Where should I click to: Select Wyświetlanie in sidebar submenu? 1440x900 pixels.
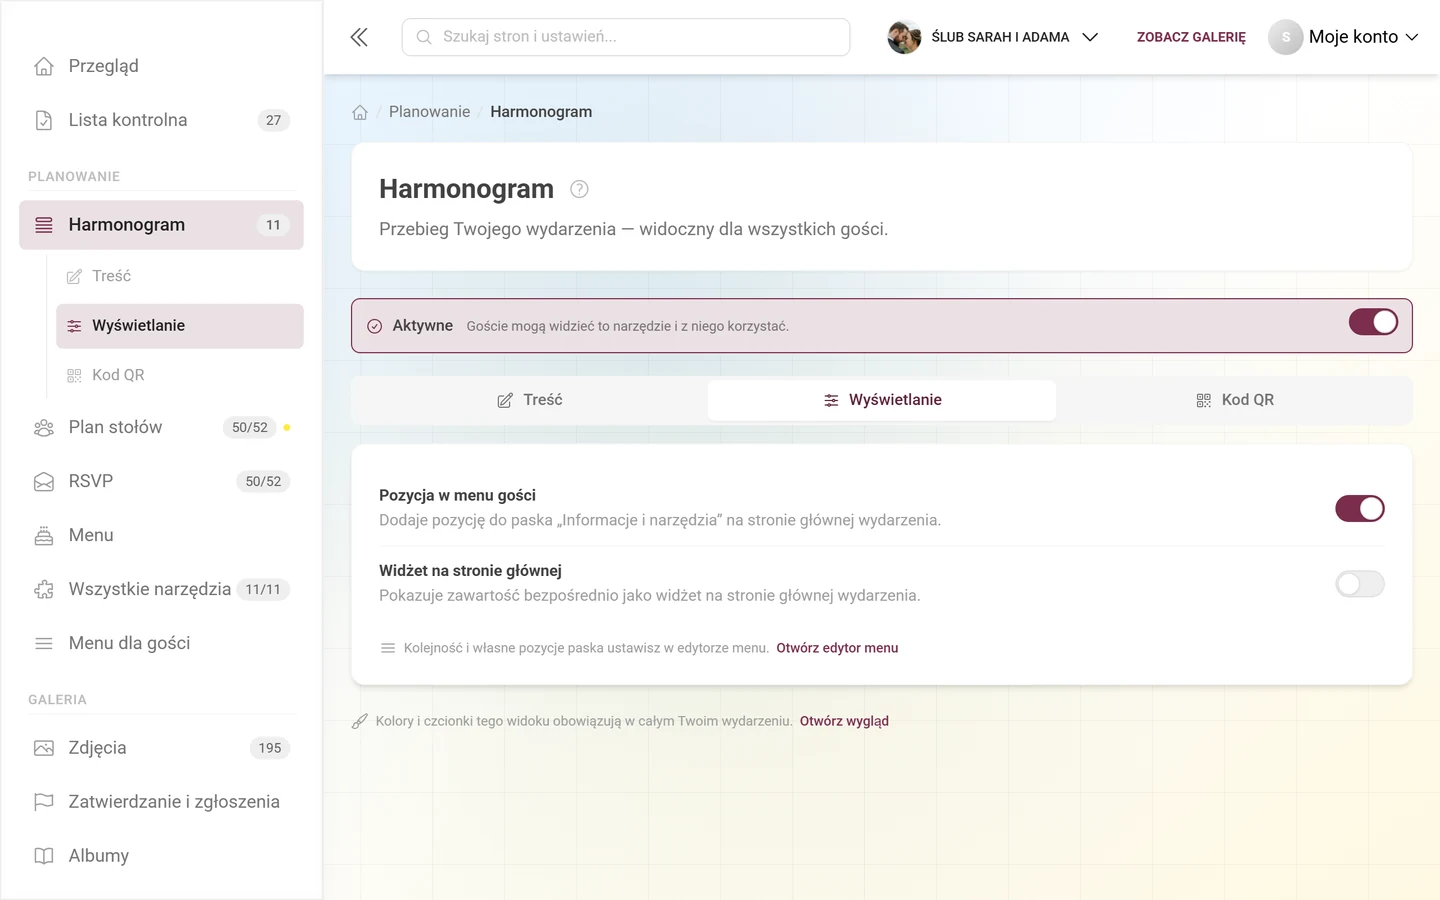click(x=180, y=326)
